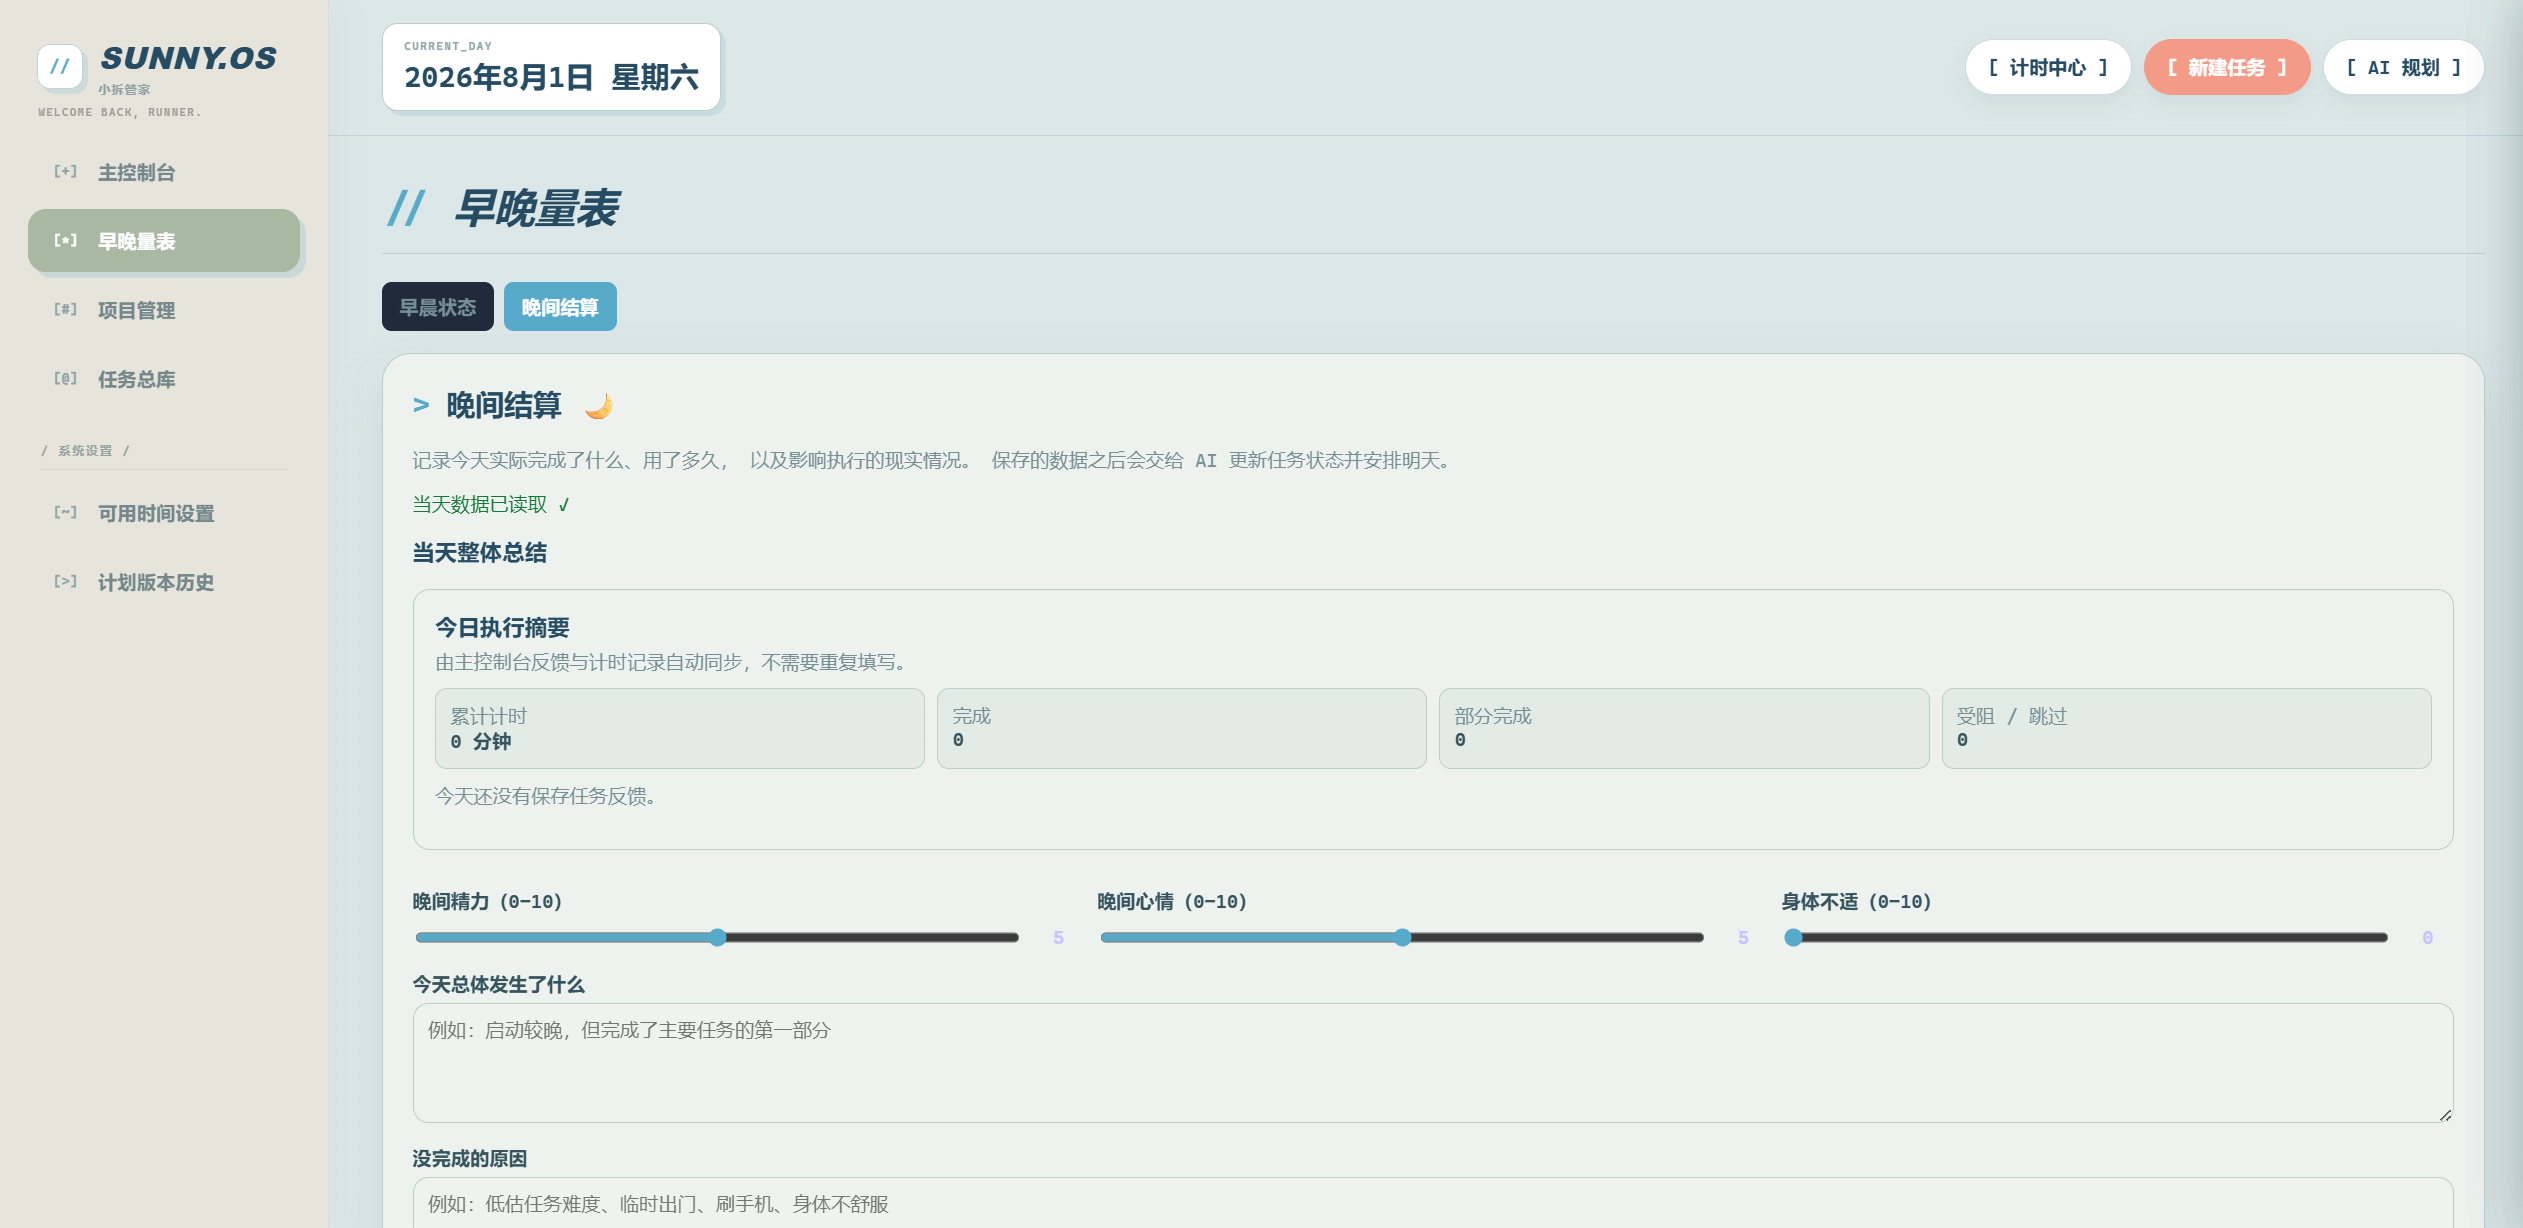Go to 项目管理 in sidebar
This screenshot has height=1228, width=2523.
164,310
